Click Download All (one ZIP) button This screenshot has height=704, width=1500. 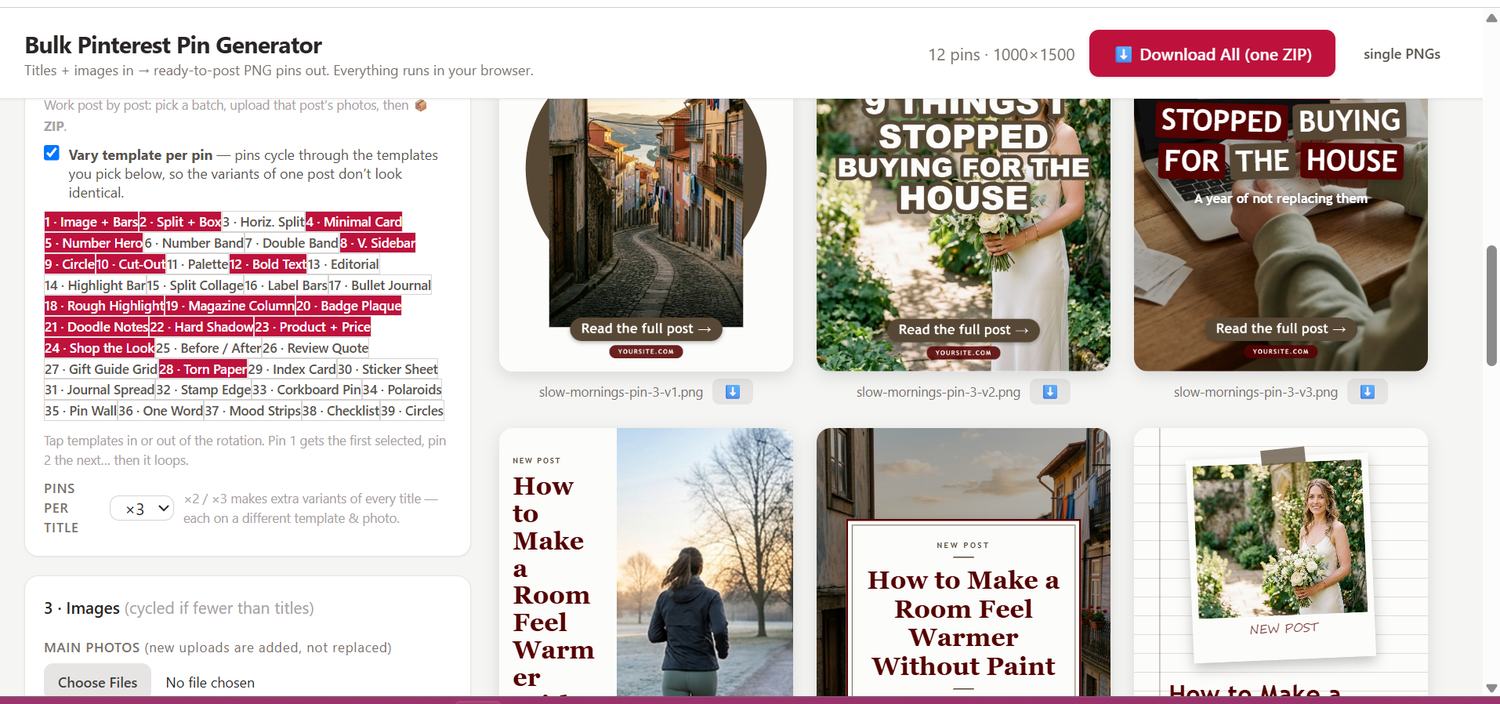tap(1212, 54)
